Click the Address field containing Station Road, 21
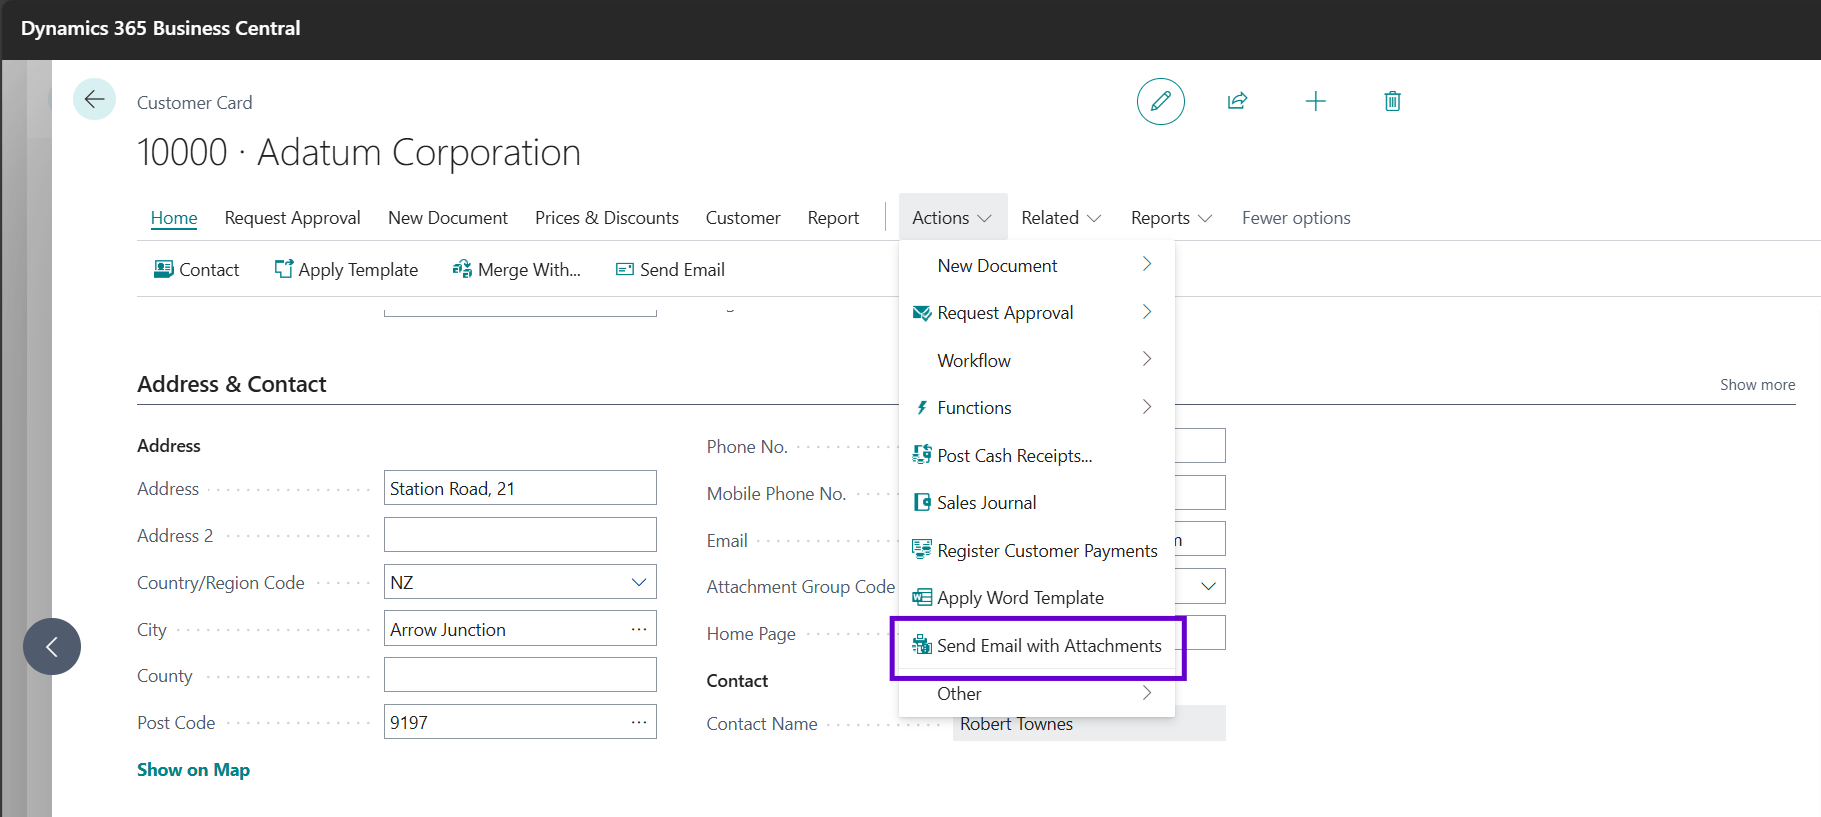This screenshot has height=817, width=1821. [520, 488]
